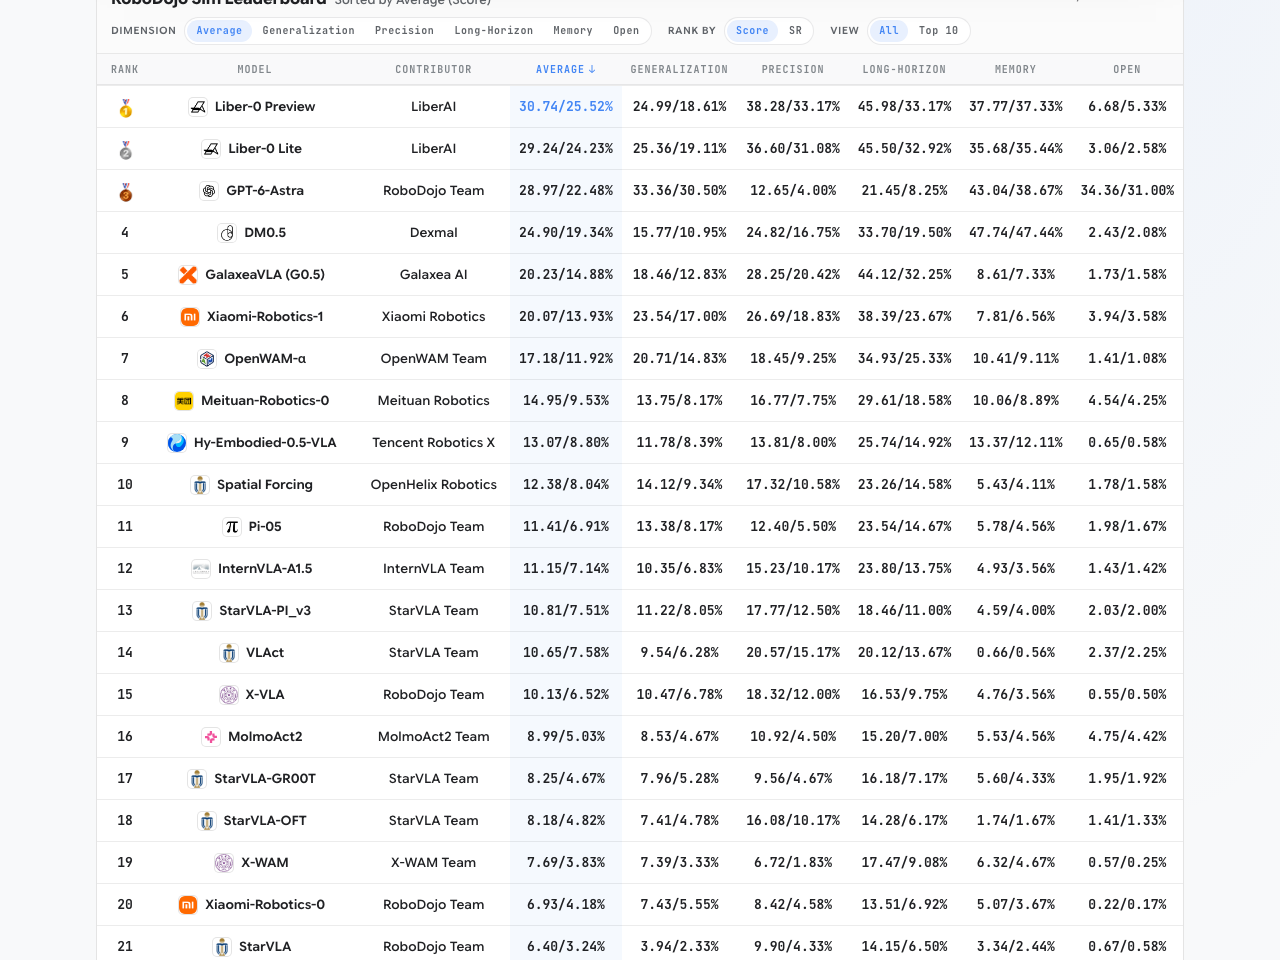Viewport: 1280px width, 960px height.
Task: Click the GPT-6-Astra model logo
Action: coord(209,191)
